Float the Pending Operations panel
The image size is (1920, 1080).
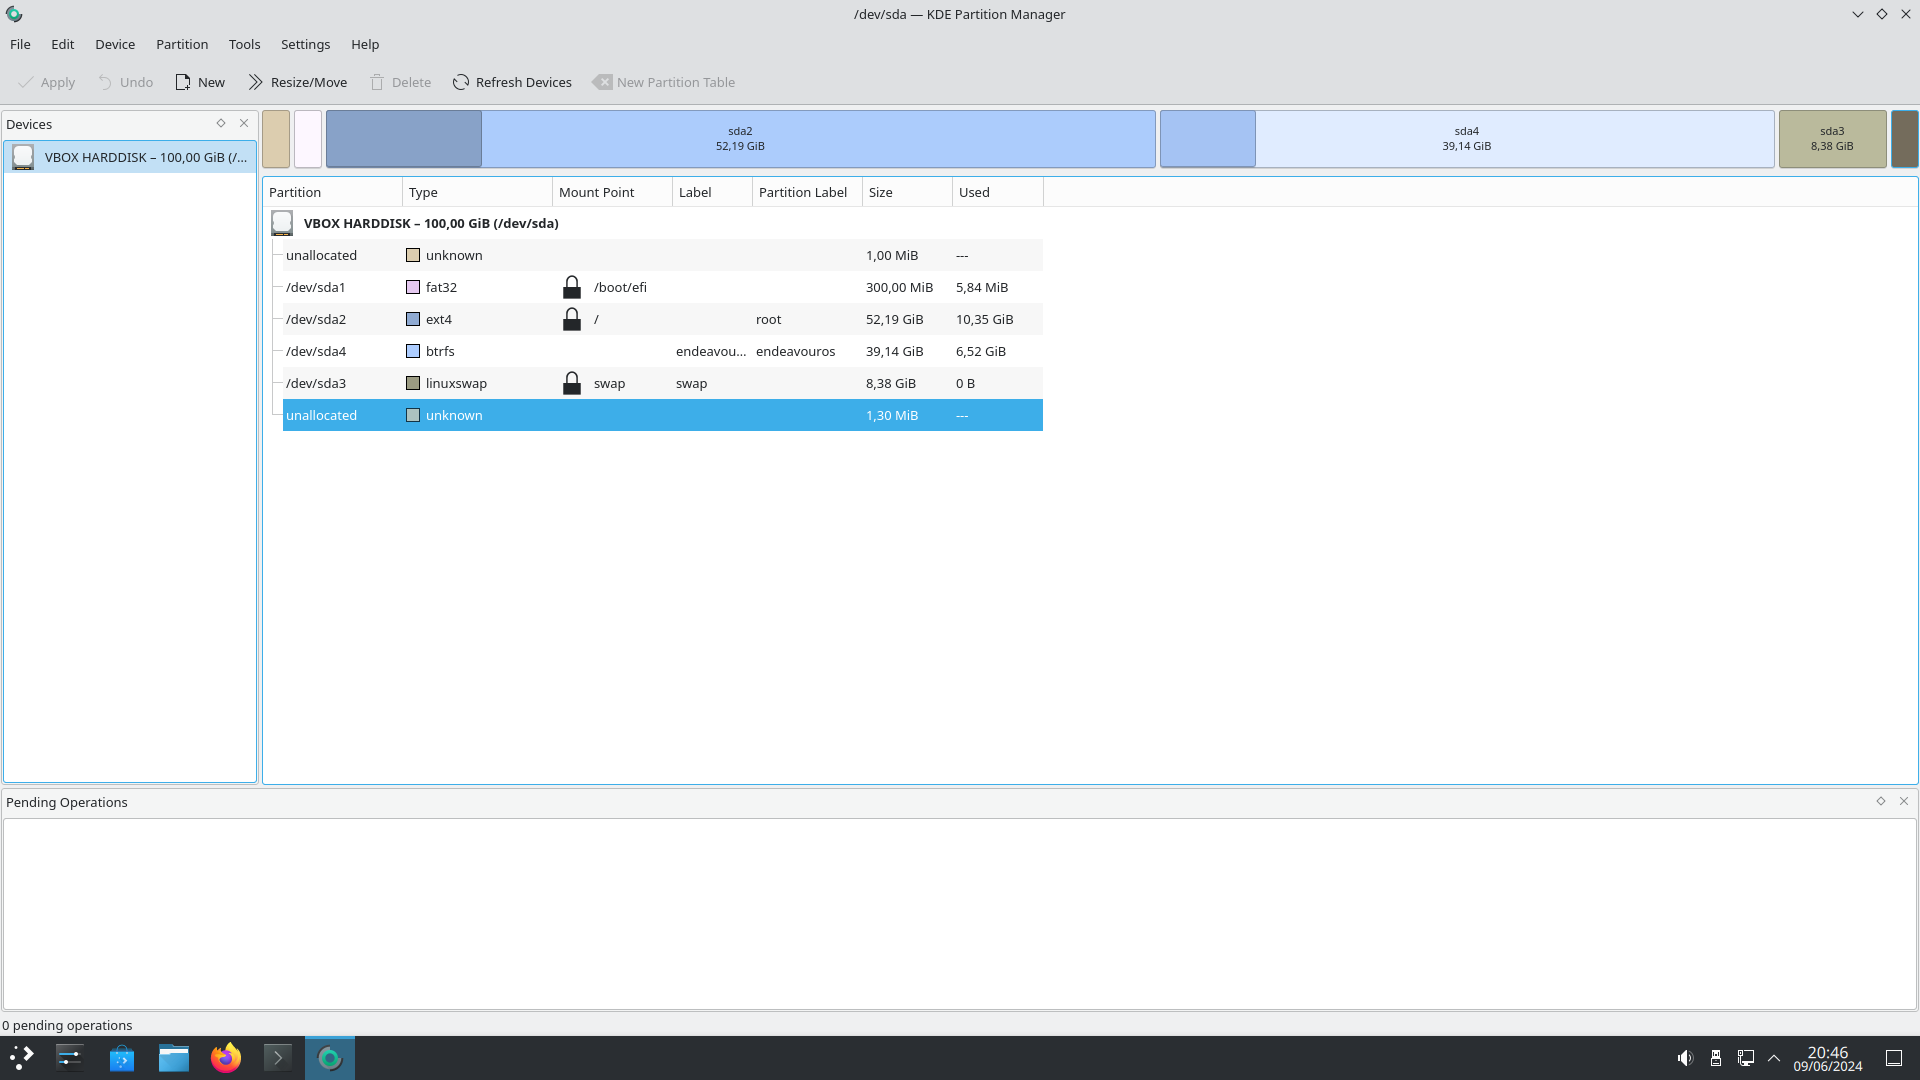pyautogui.click(x=1880, y=801)
